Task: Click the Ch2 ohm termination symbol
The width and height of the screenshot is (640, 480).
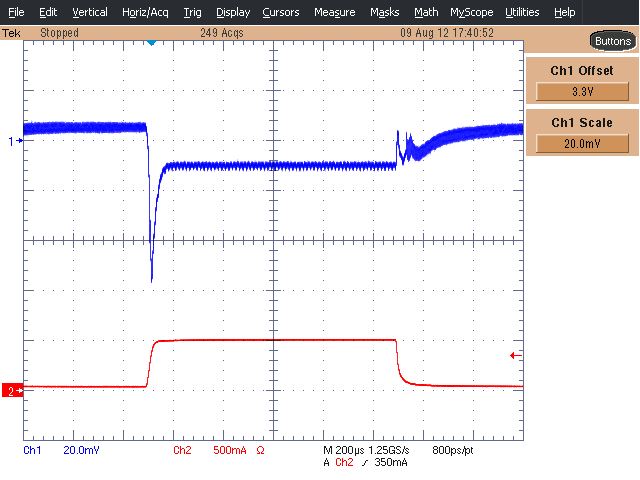Action: click(x=260, y=450)
